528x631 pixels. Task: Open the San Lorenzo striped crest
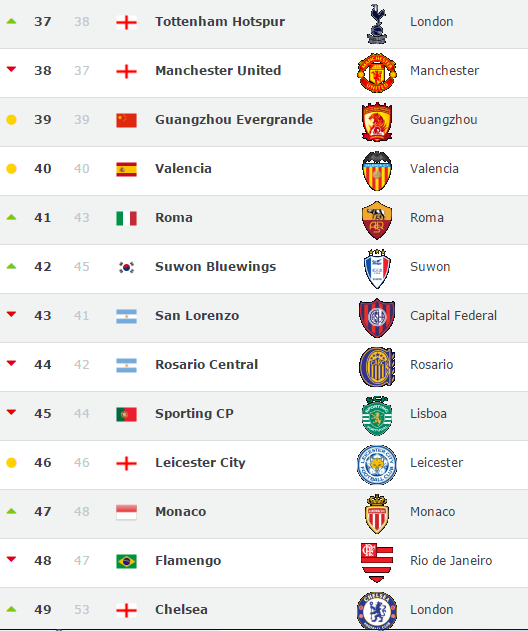[x=377, y=318]
